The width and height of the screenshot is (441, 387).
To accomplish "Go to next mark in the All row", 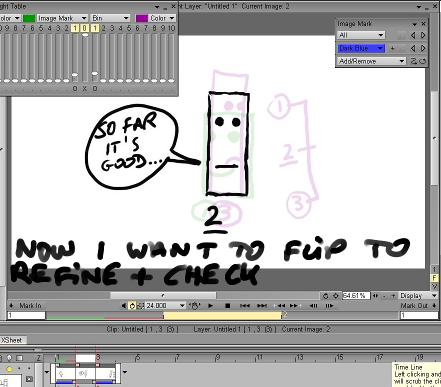I will pos(423,35).
